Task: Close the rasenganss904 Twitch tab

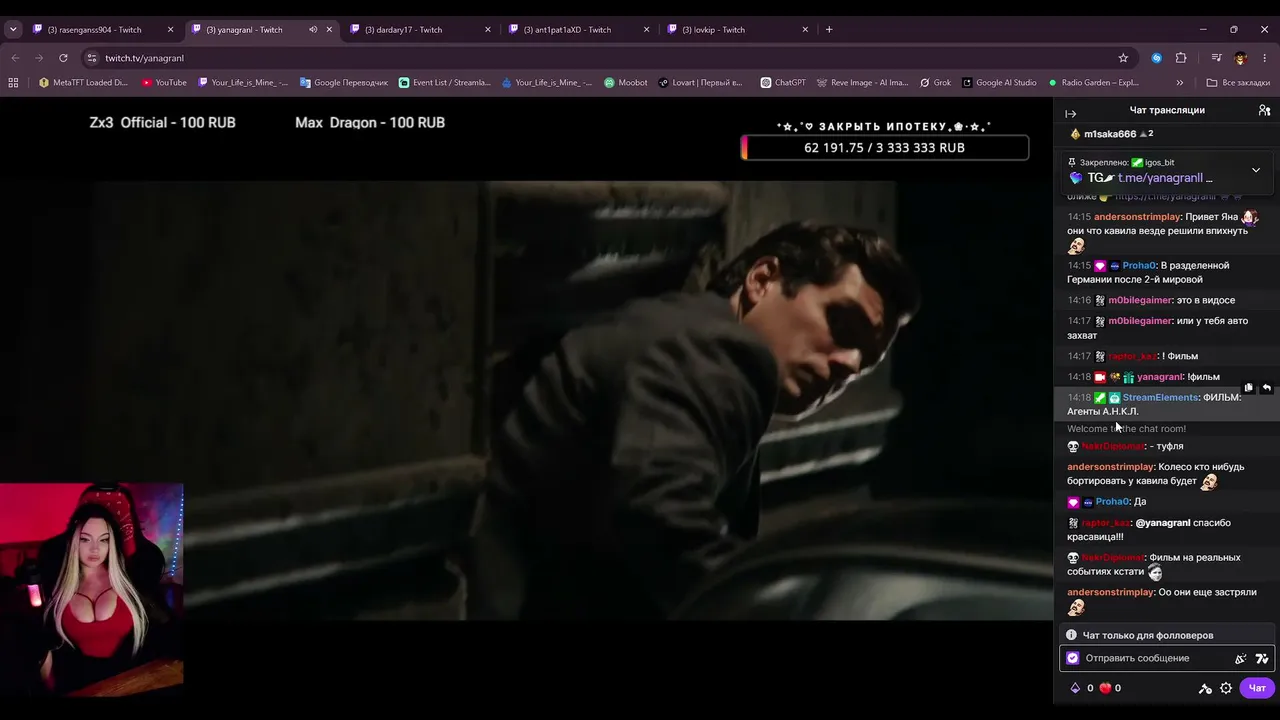Action: pos(170,30)
